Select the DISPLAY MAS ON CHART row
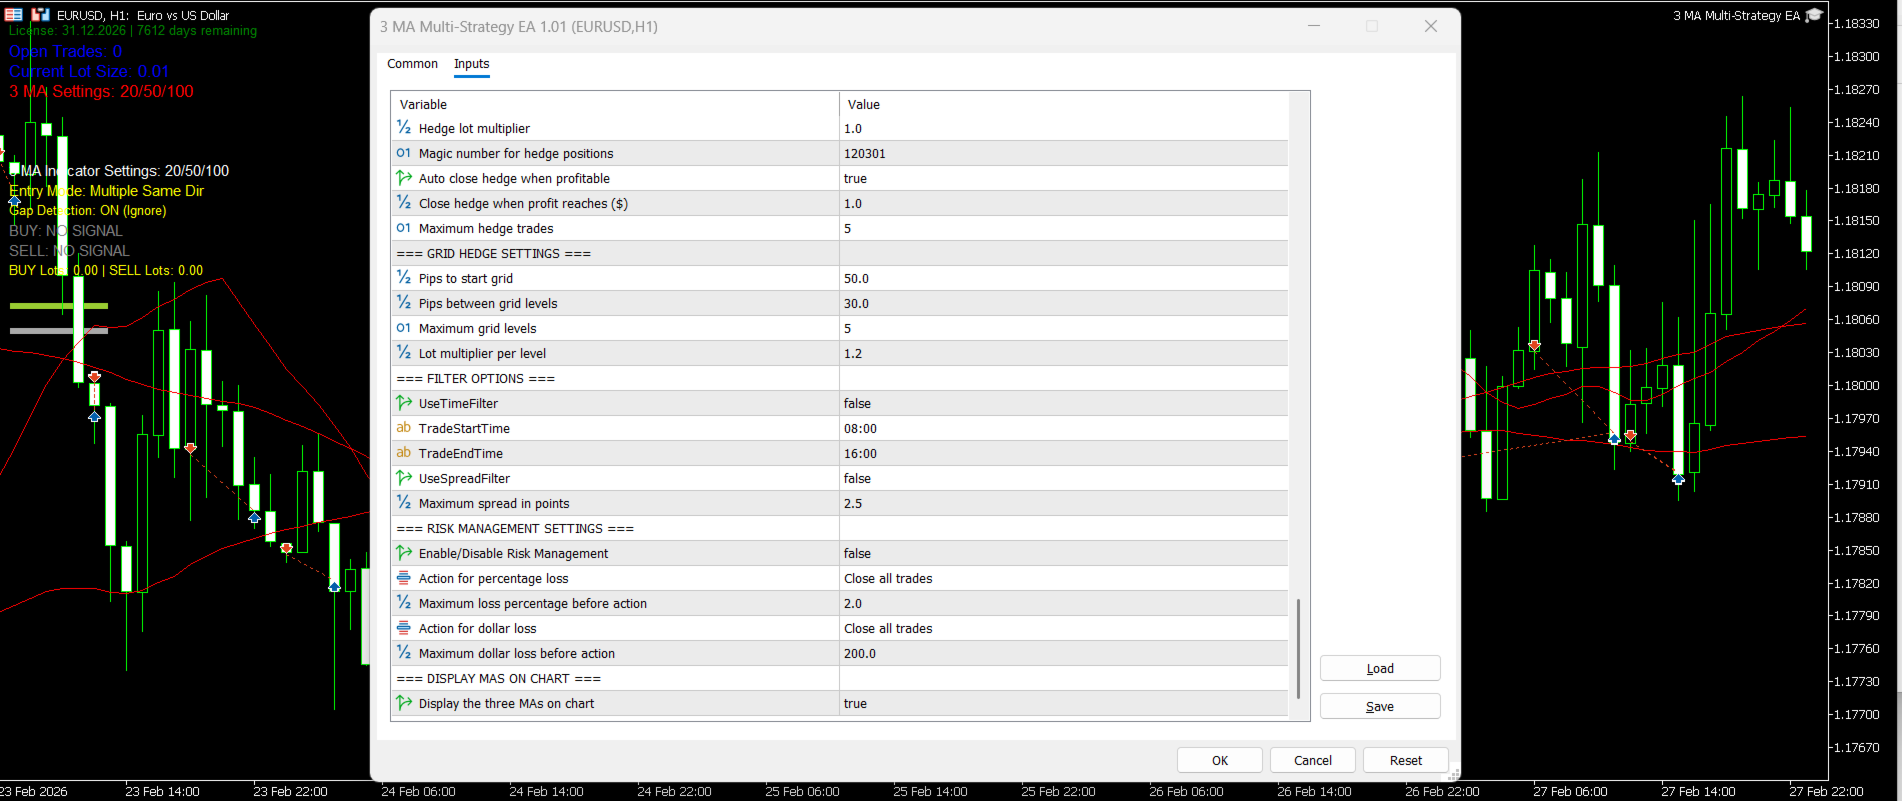The height and width of the screenshot is (801, 1902). pos(840,678)
